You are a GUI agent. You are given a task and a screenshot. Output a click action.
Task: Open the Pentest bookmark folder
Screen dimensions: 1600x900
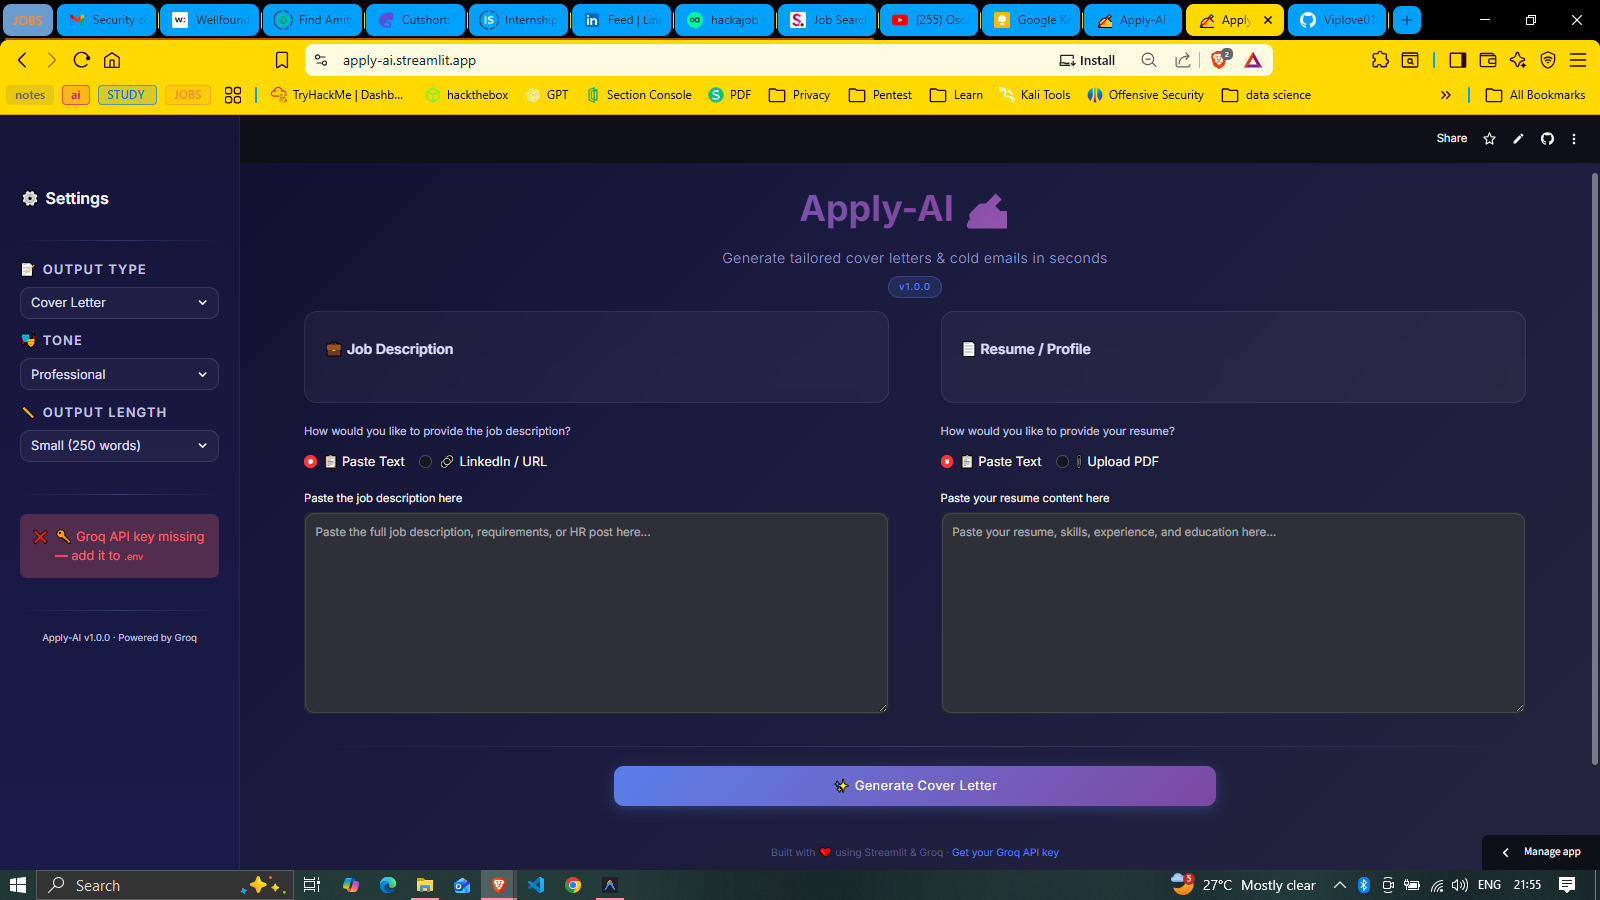pyautogui.click(x=880, y=95)
